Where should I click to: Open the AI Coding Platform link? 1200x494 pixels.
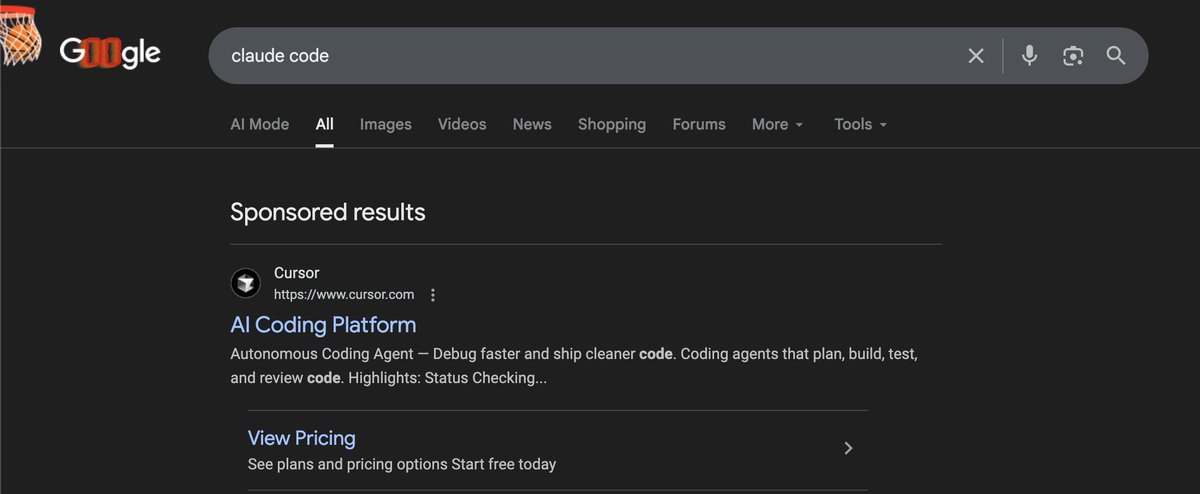[323, 325]
